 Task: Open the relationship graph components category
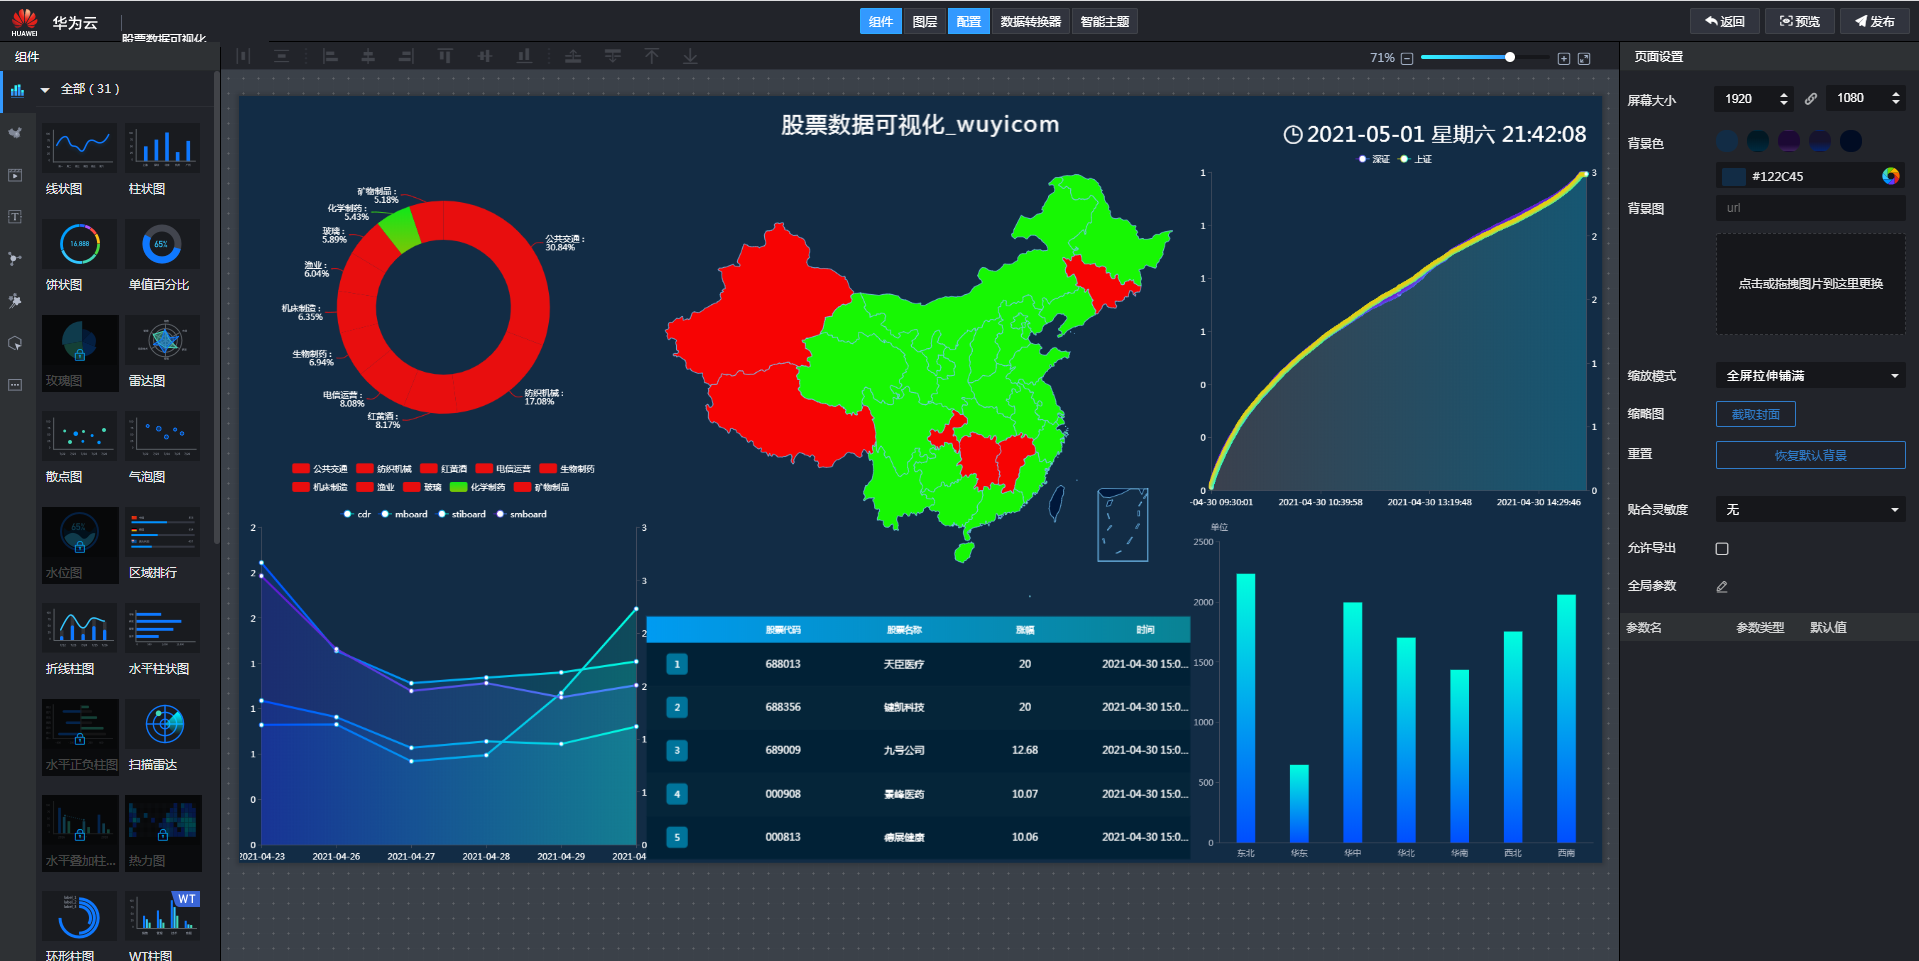[15, 259]
